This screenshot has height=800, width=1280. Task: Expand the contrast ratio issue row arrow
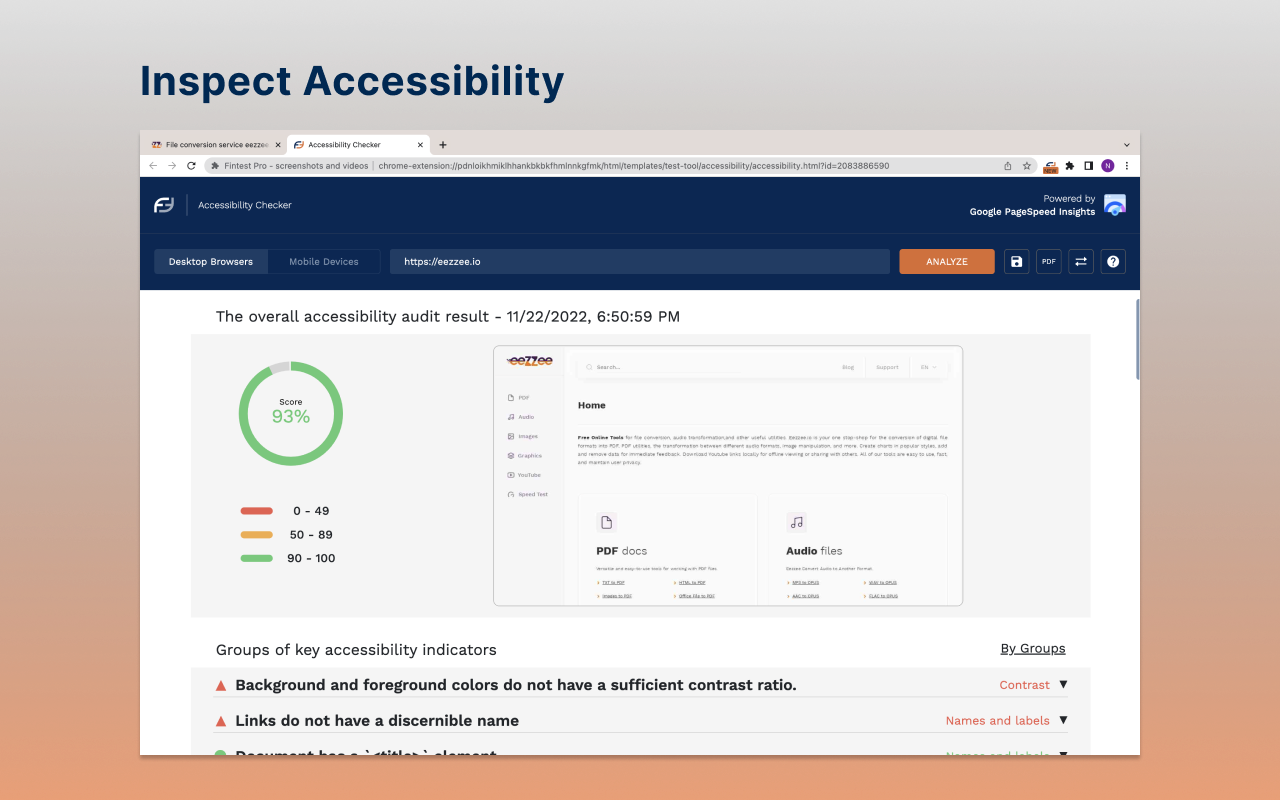pyautogui.click(x=1063, y=685)
